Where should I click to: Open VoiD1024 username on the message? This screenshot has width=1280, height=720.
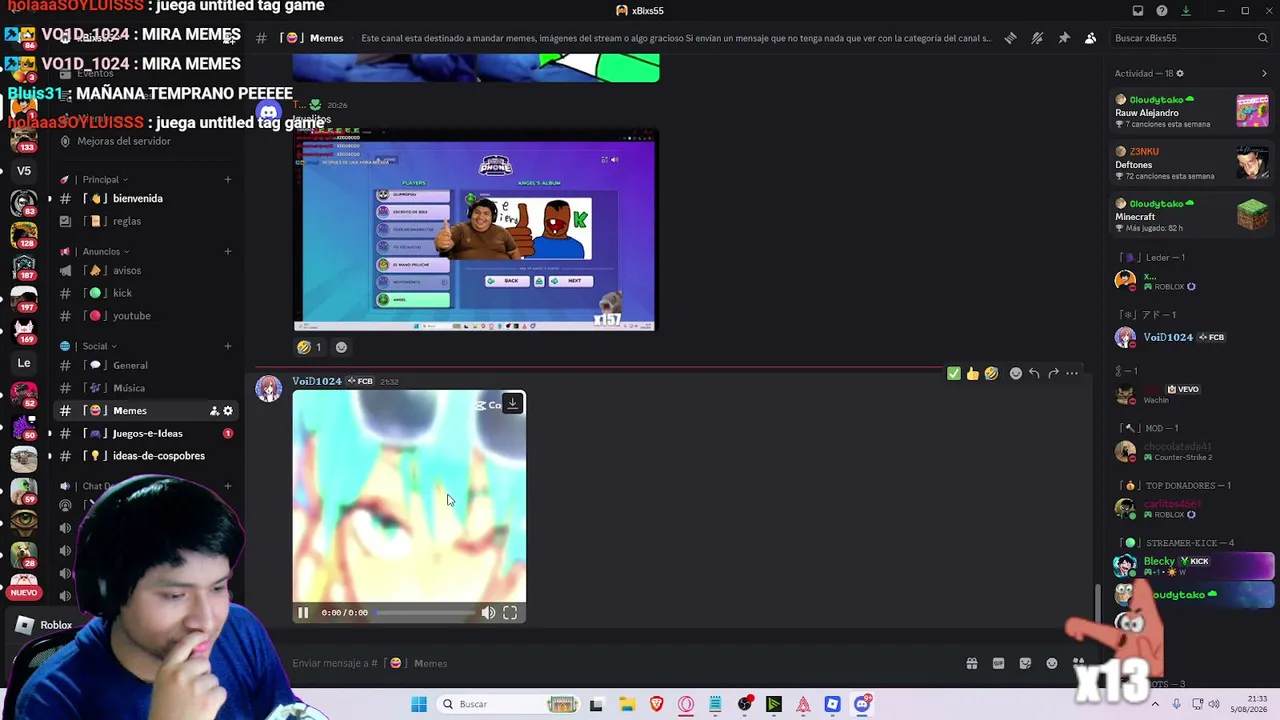(x=317, y=381)
